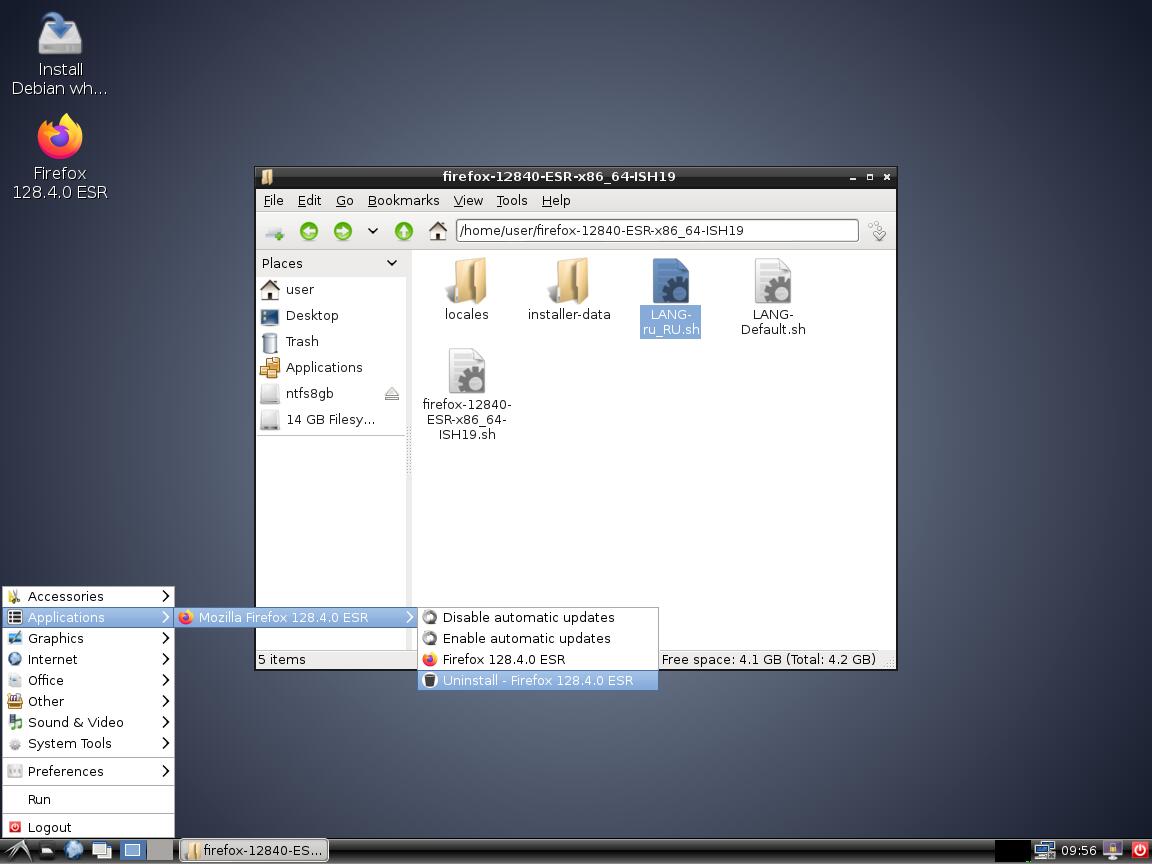
Task: Click the '5 items' status bar text
Action: click(282, 660)
